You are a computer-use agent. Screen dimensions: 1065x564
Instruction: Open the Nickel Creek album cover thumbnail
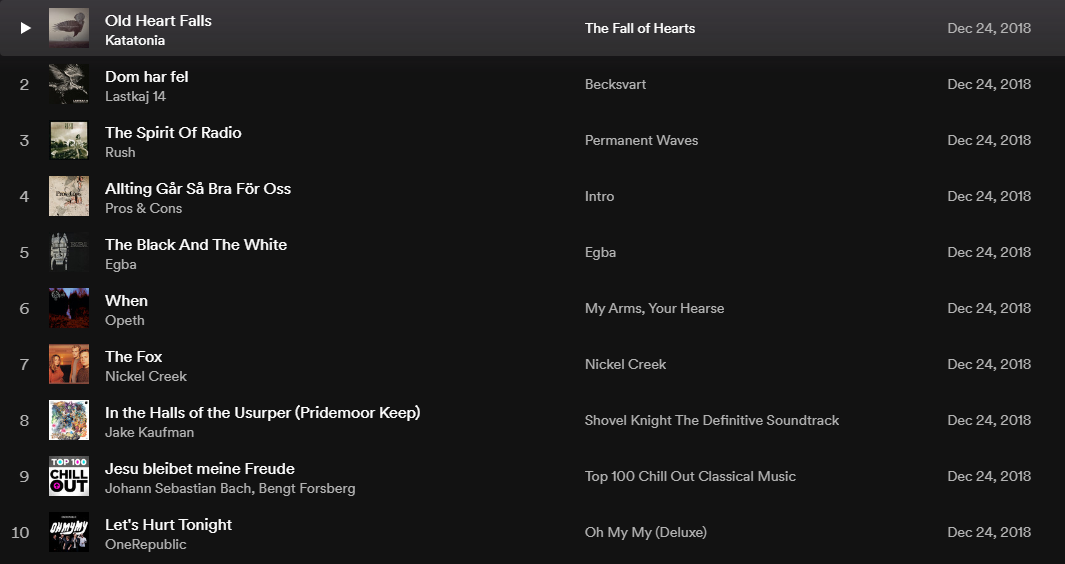click(x=69, y=364)
